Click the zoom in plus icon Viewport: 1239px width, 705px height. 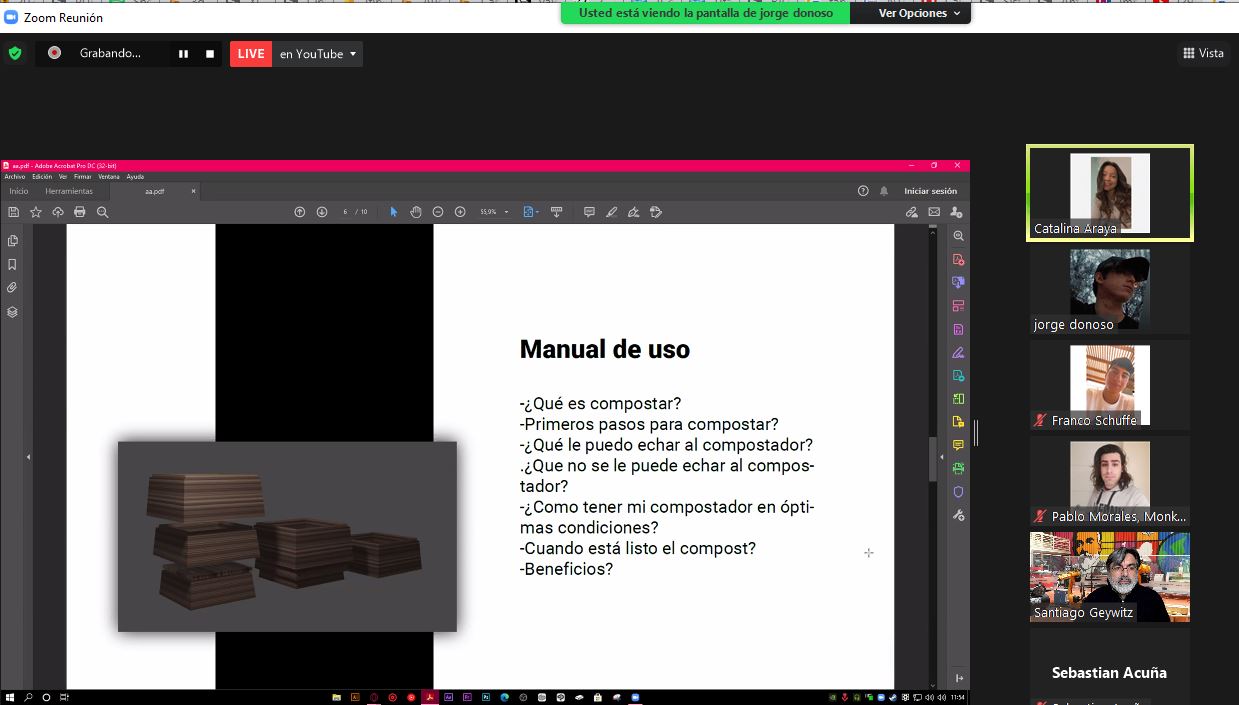click(x=460, y=212)
